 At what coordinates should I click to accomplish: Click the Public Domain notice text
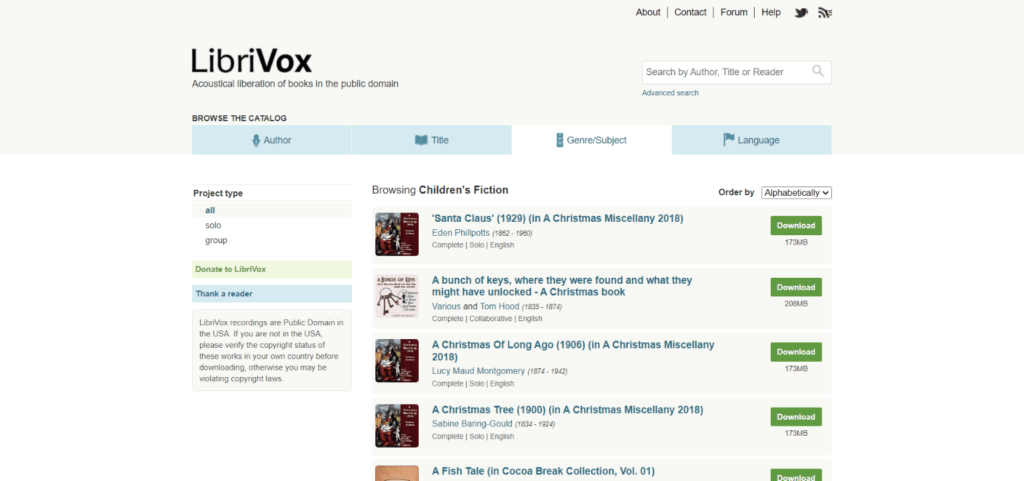click(x=272, y=350)
